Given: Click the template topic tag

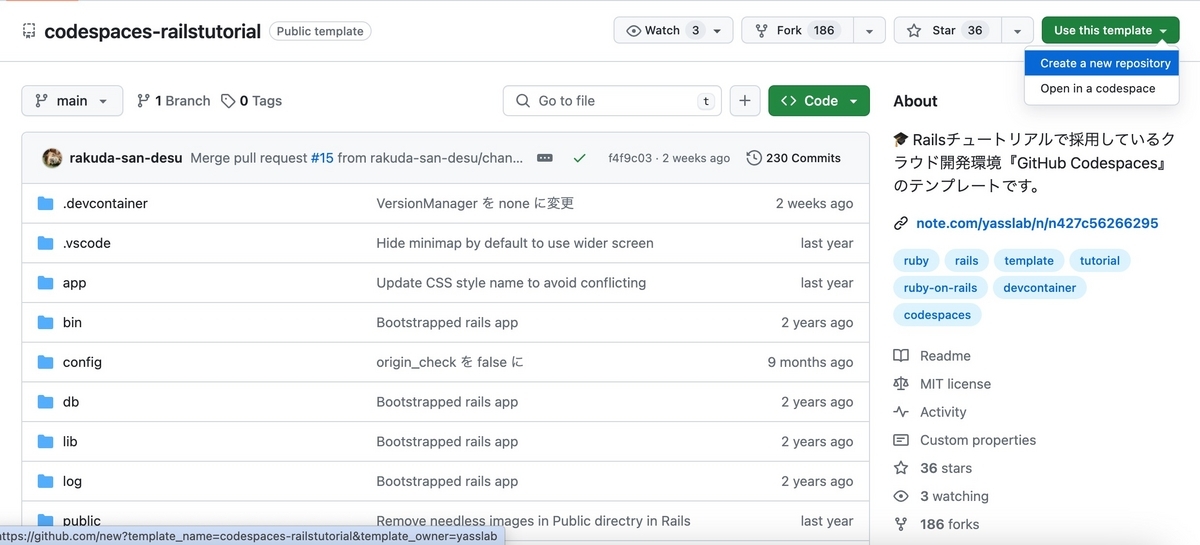Looking at the screenshot, I should pos(1029,260).
